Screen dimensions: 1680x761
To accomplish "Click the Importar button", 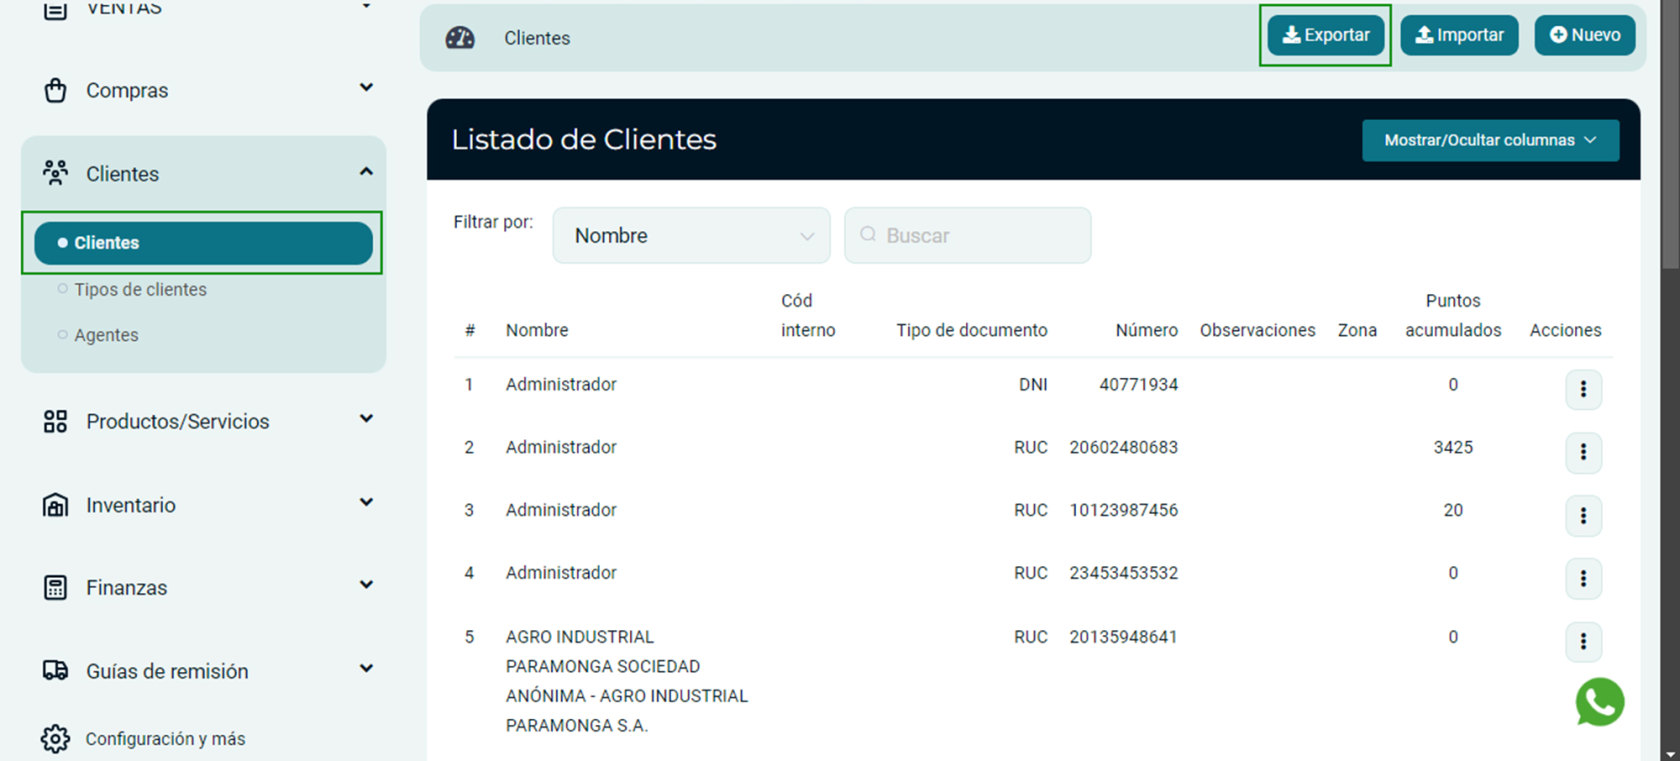I will (x=1459, y=35).
